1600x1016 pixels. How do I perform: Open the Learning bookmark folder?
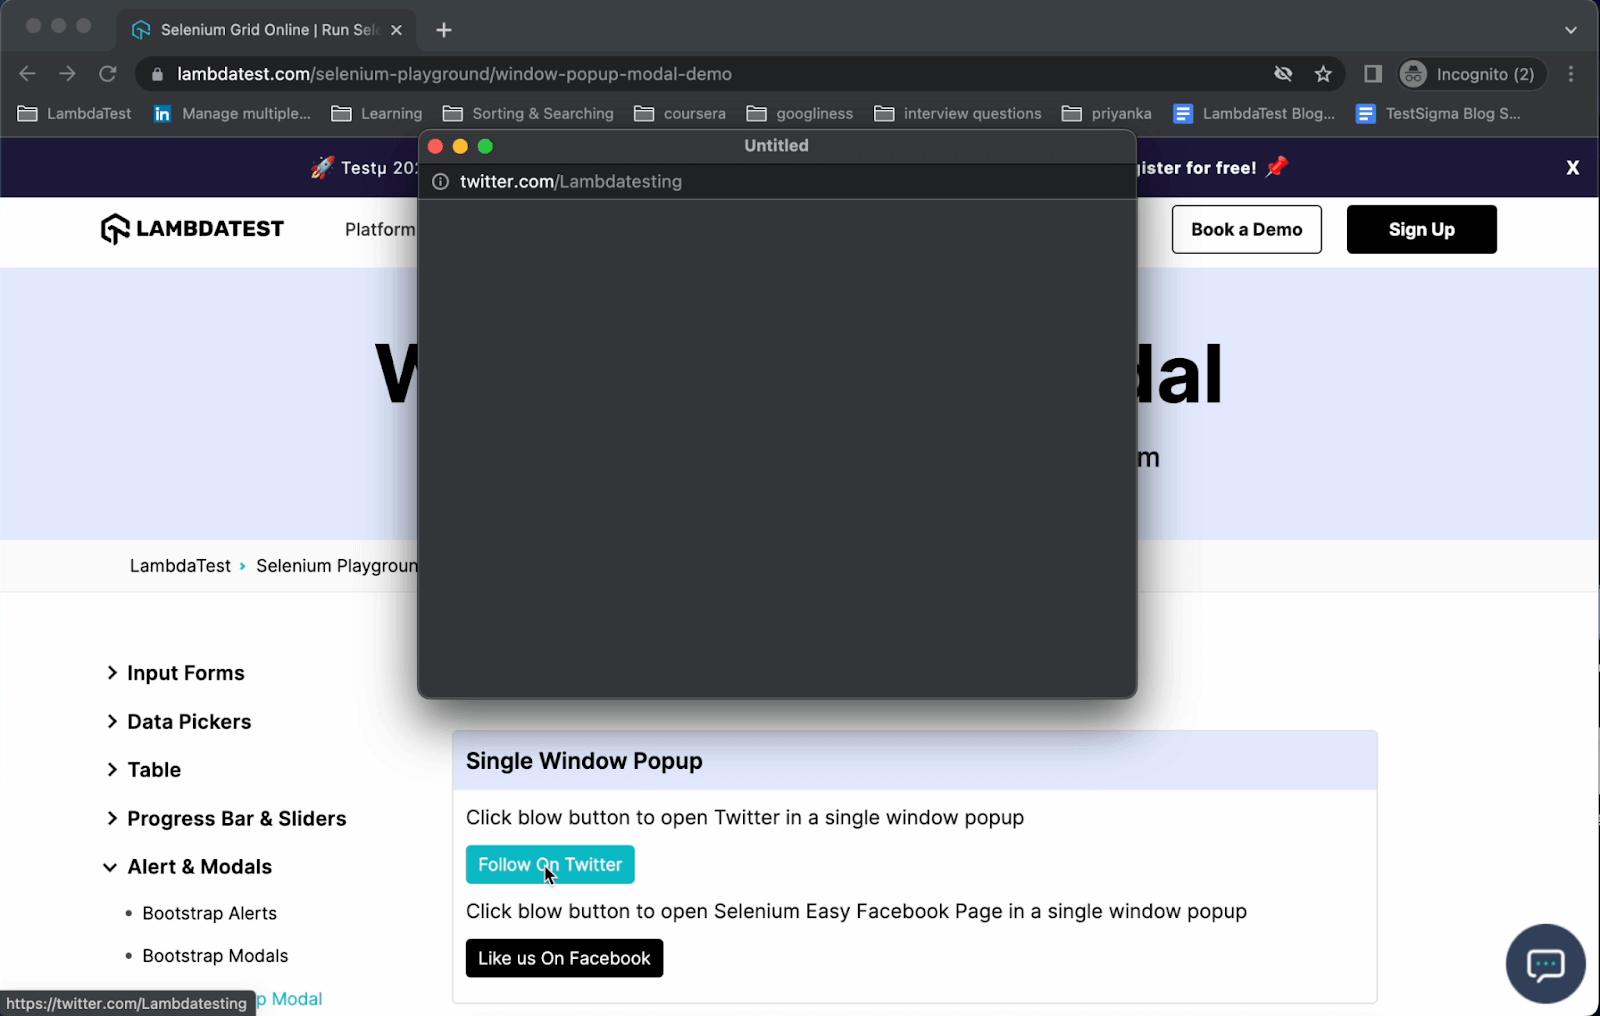click(377, 114)
